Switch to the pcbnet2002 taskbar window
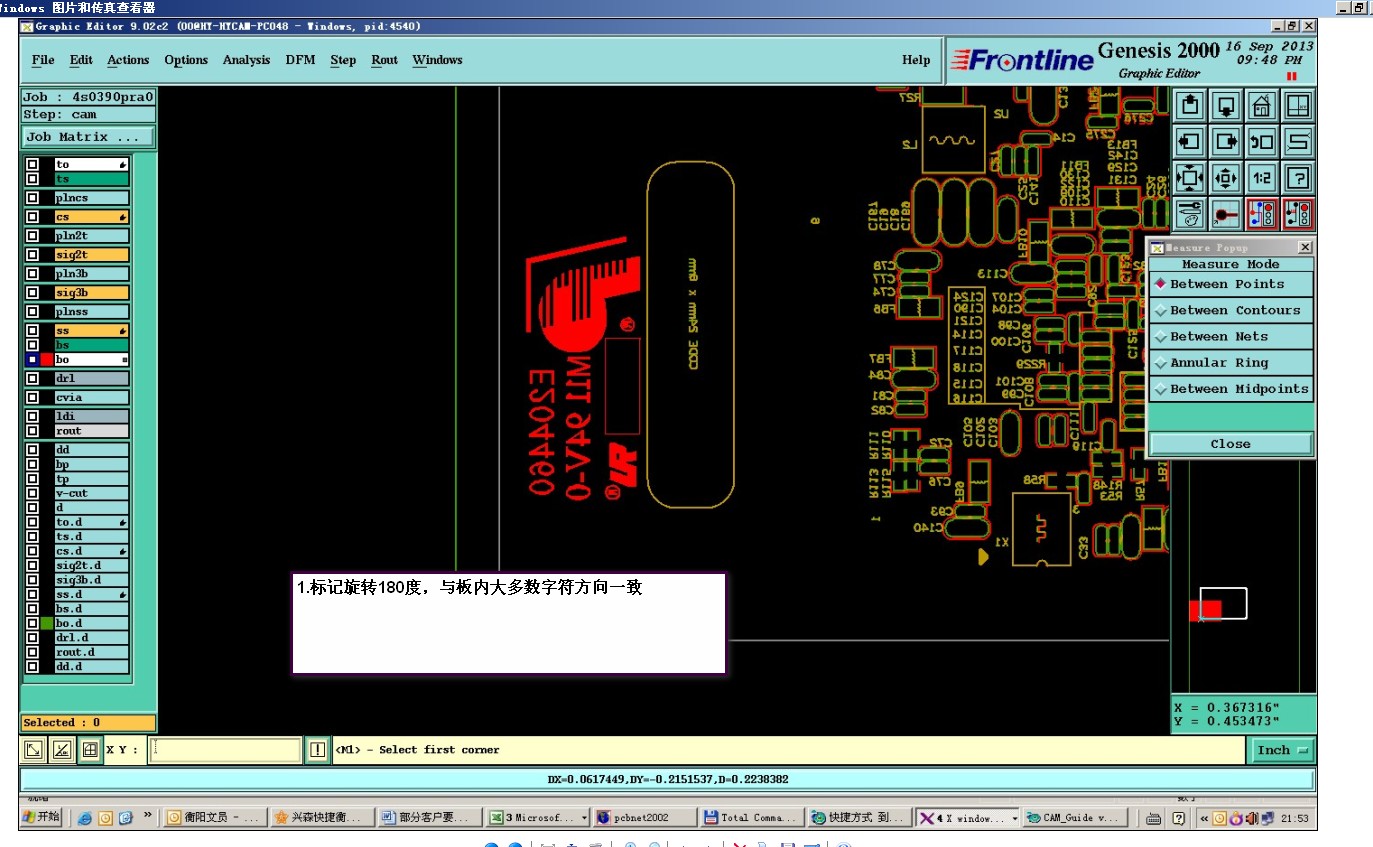This screenshot has height=847, width=1373. [x=645, y=818]
